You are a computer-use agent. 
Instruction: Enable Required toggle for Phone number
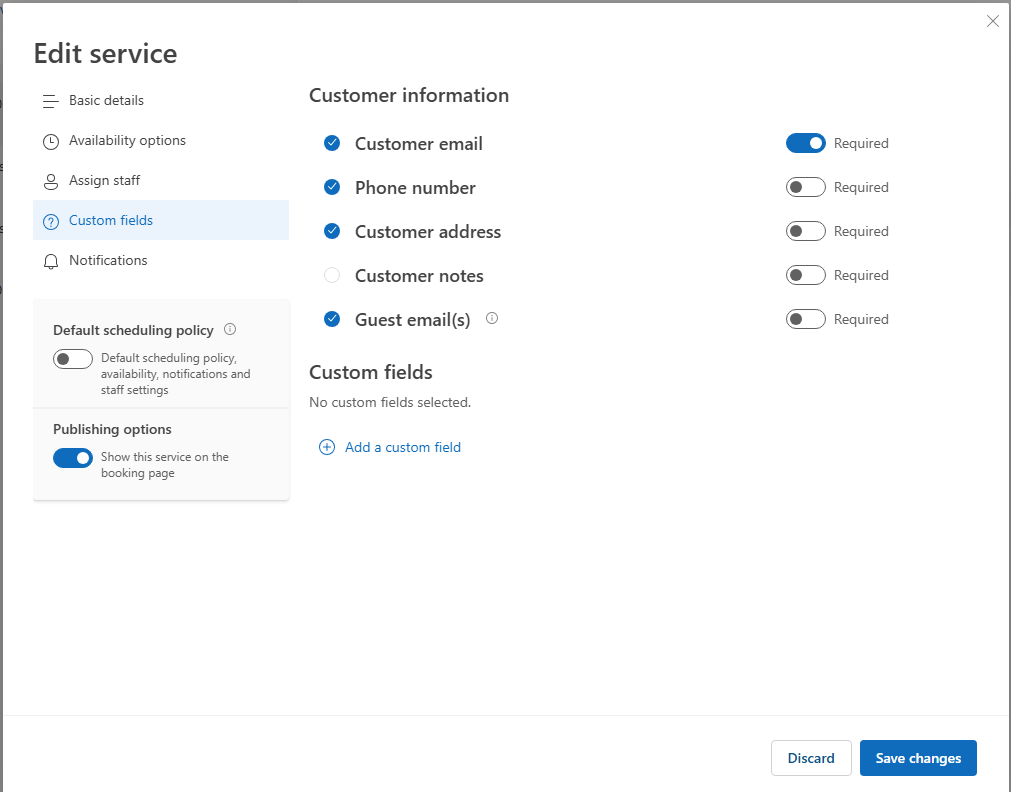pyautogui.click(x=805, y=187)
